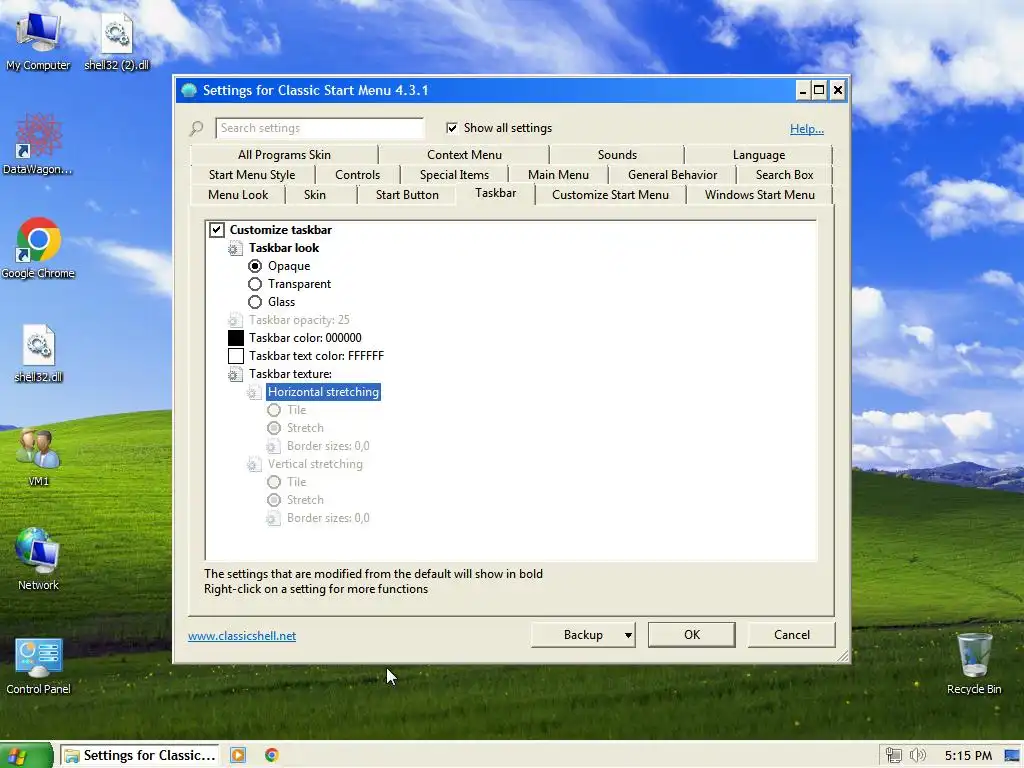This screenshot has width=1024, height=768.
Task: Select shell32 (2).dll file icon
Action: [117, 42]
